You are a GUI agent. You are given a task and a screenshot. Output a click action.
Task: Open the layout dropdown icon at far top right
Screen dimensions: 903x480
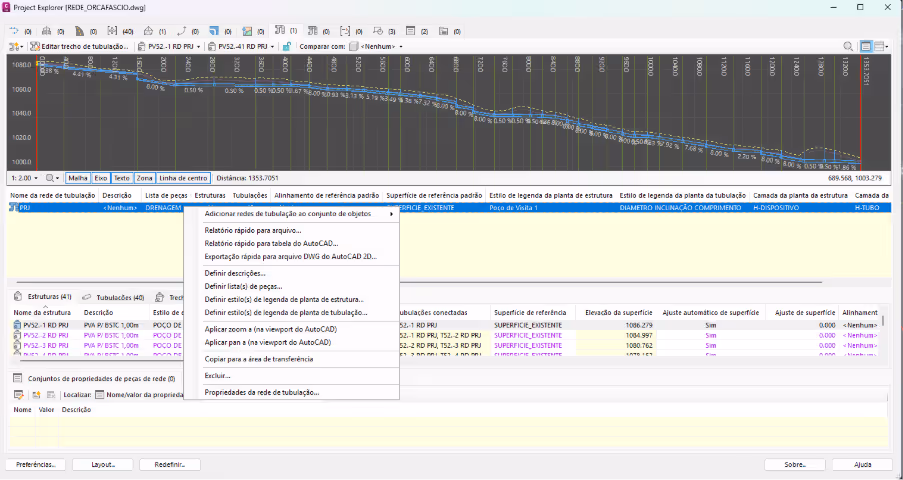coord(881,47)
